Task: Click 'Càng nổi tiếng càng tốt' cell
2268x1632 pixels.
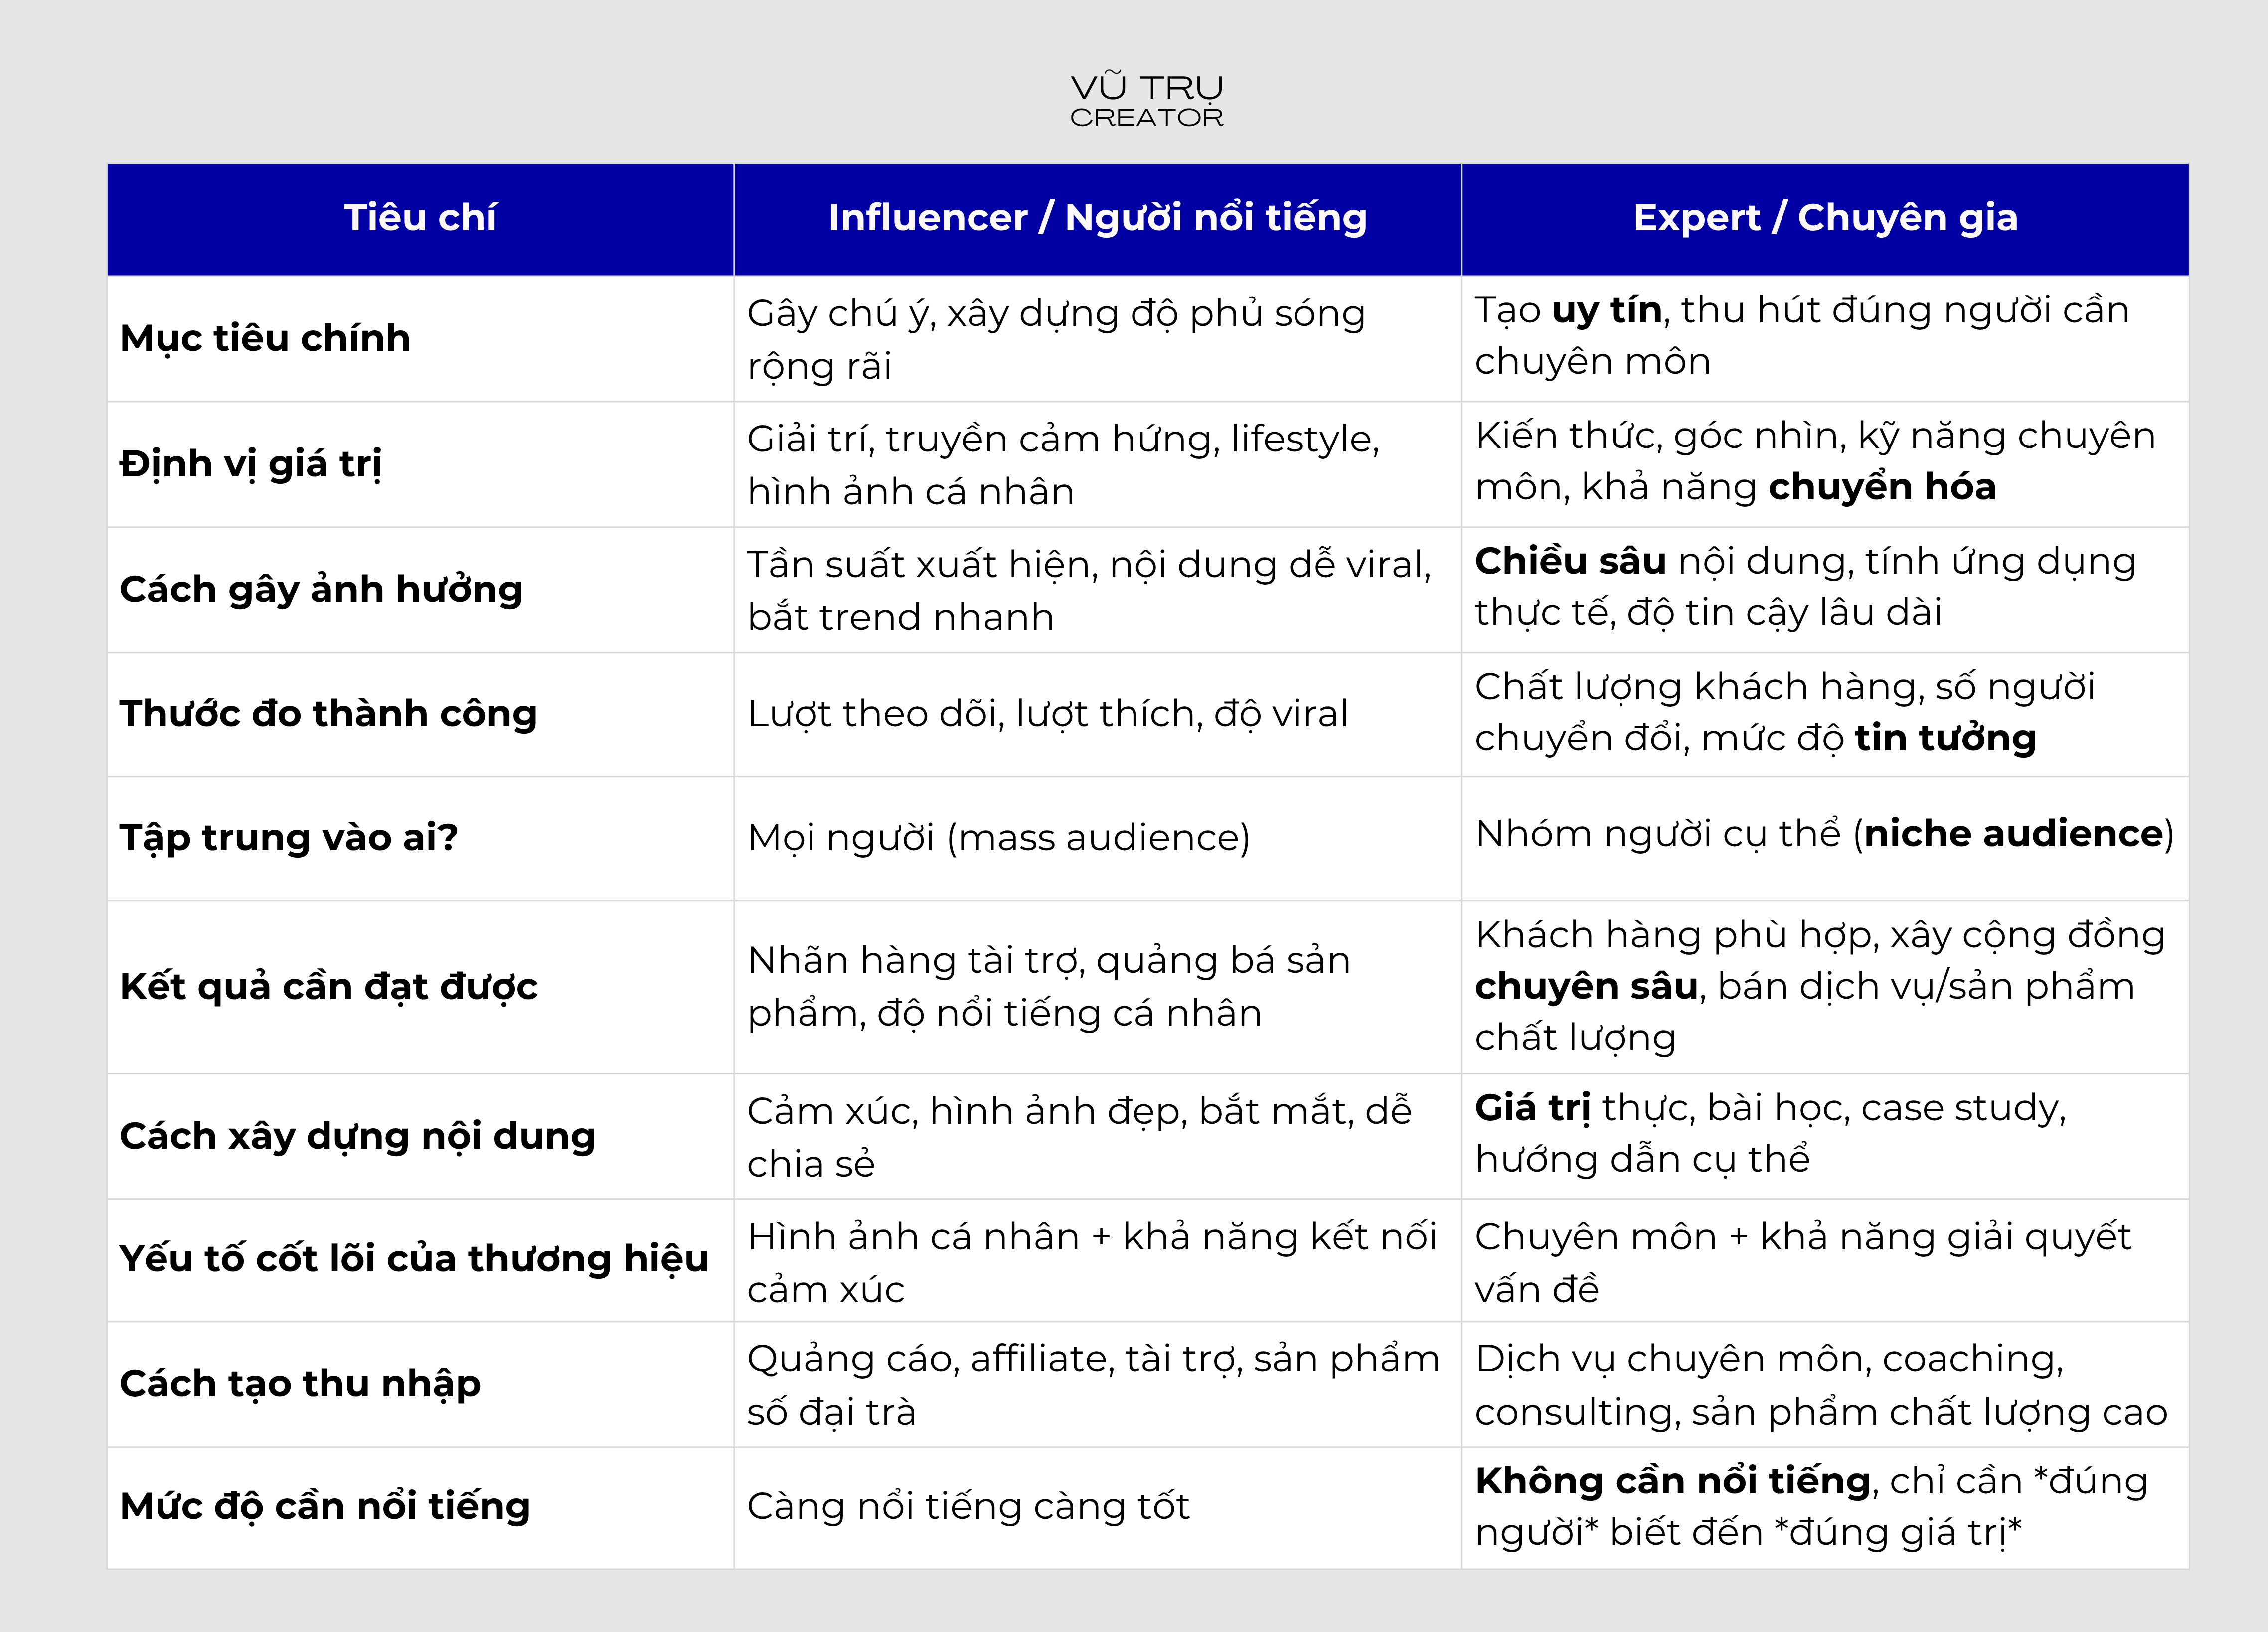Action: click(x=968, y=1507)
